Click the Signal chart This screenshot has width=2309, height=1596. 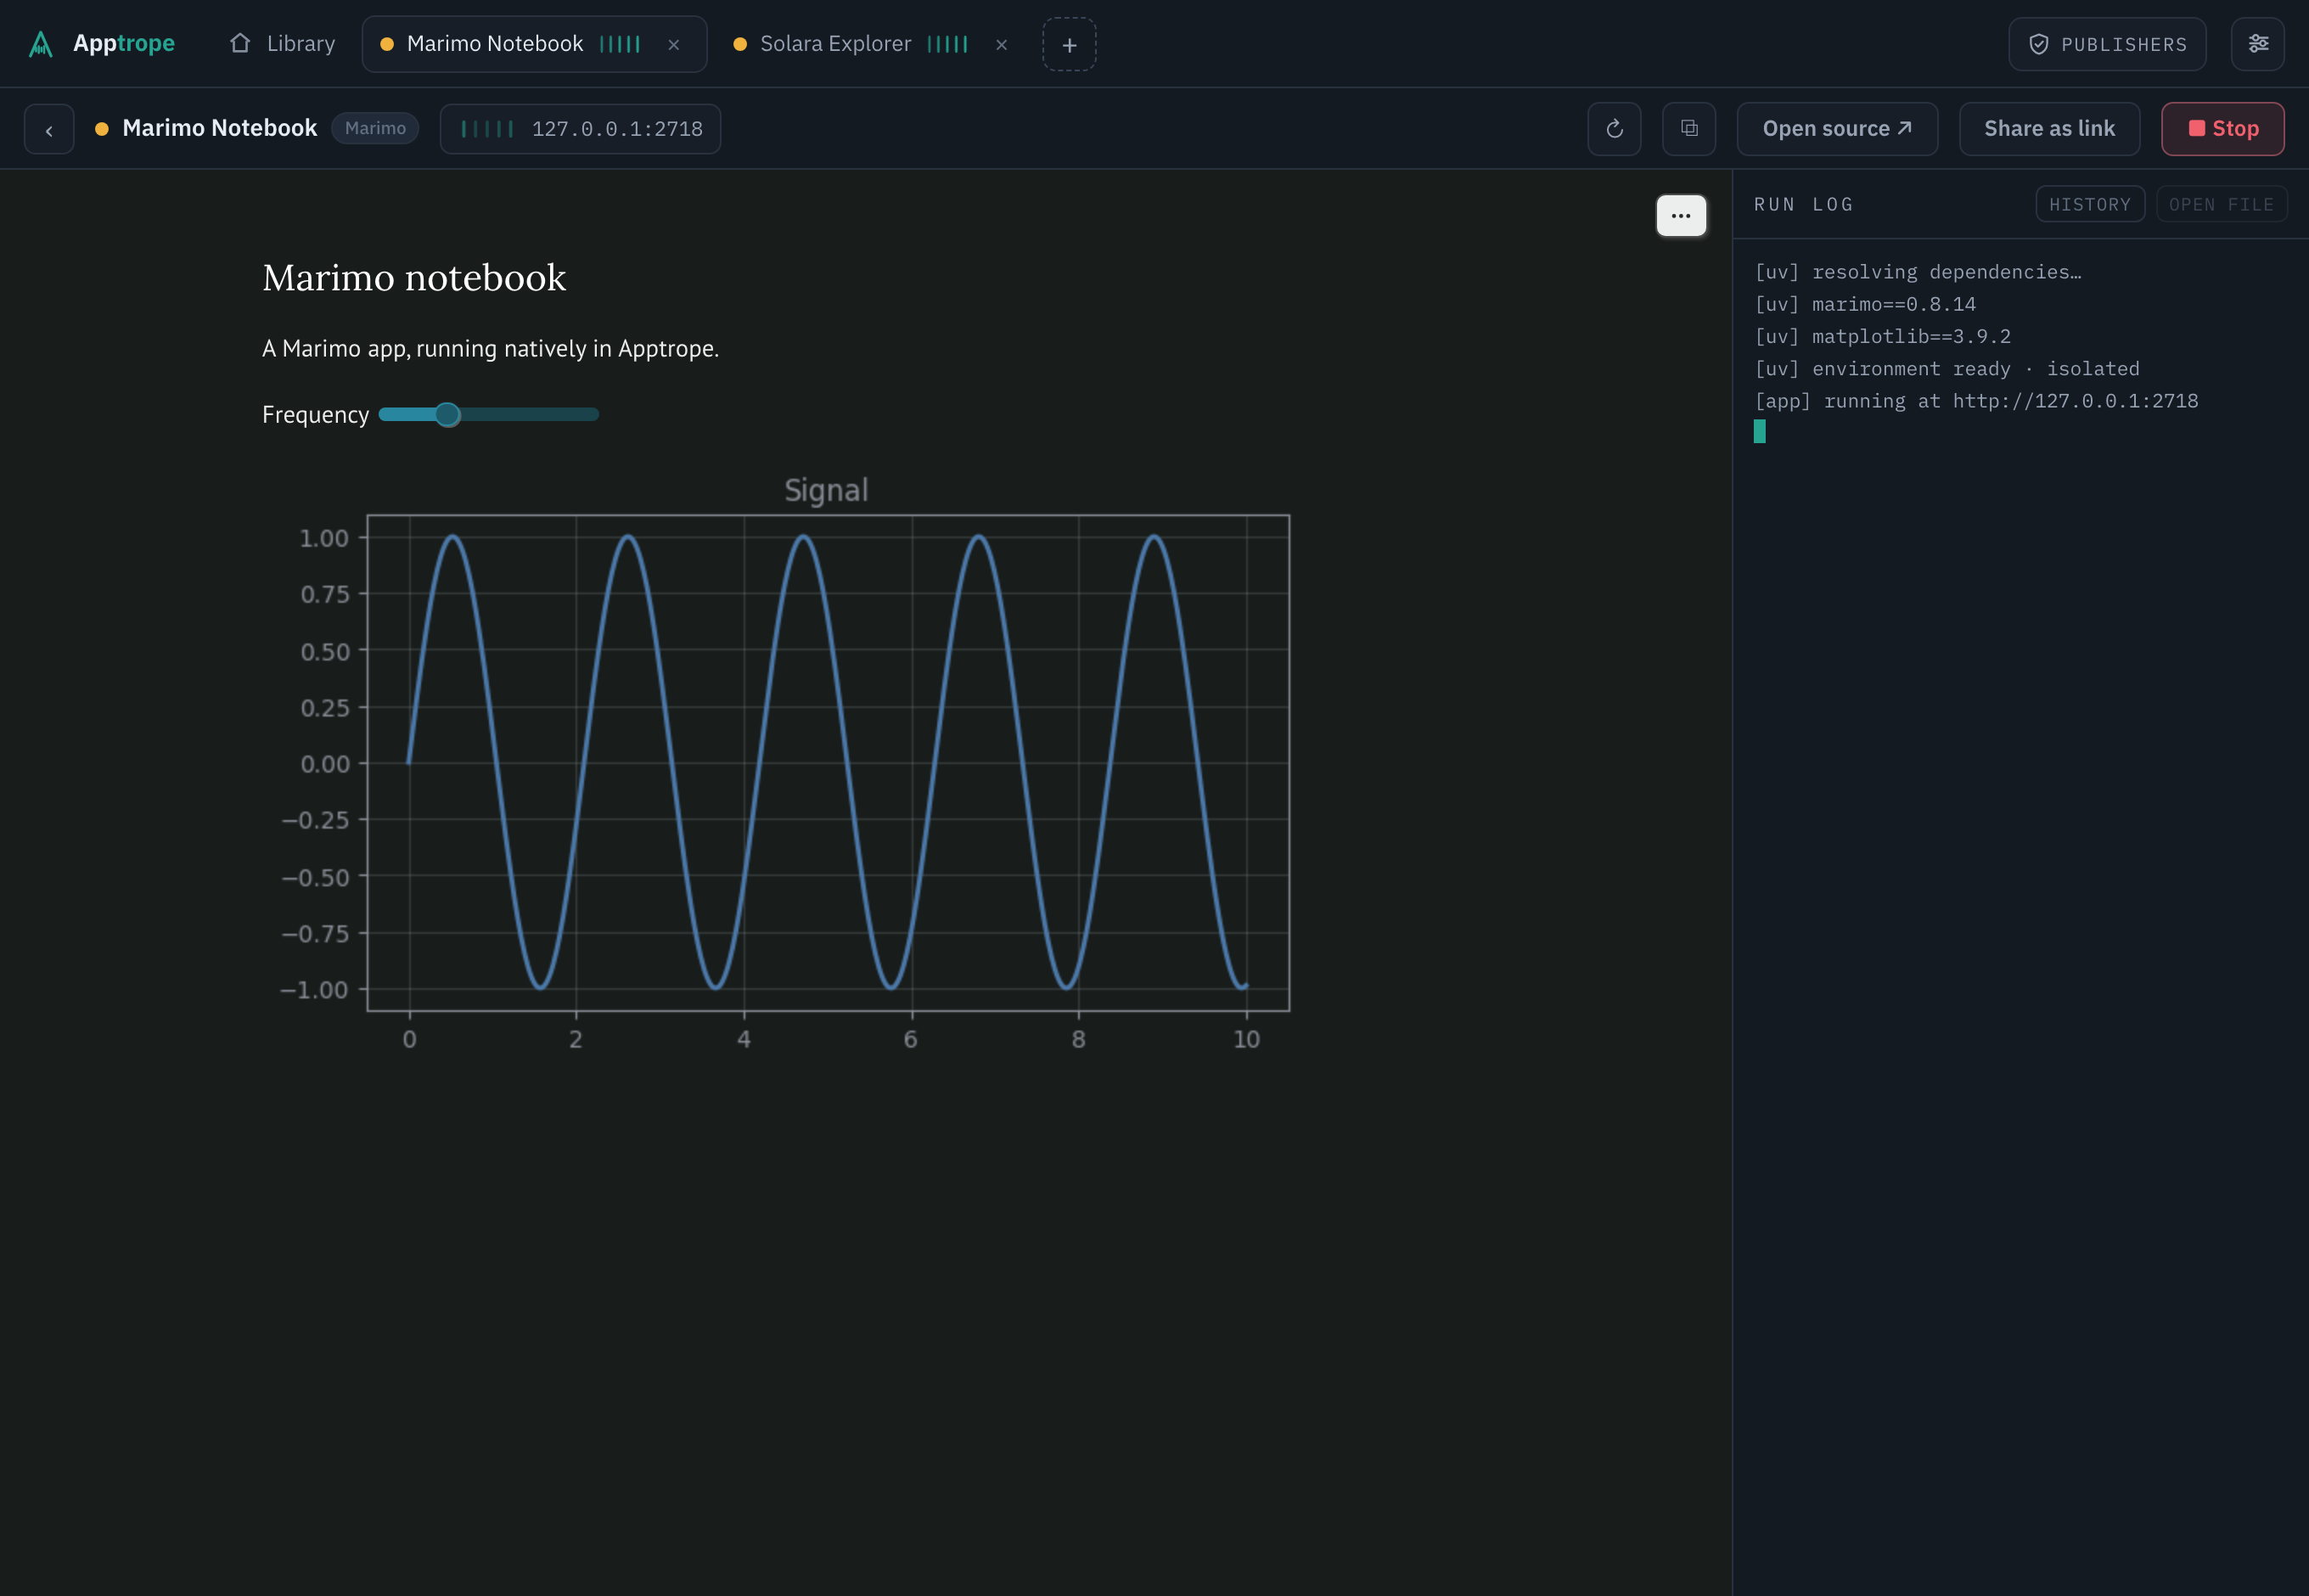point(785,762)
